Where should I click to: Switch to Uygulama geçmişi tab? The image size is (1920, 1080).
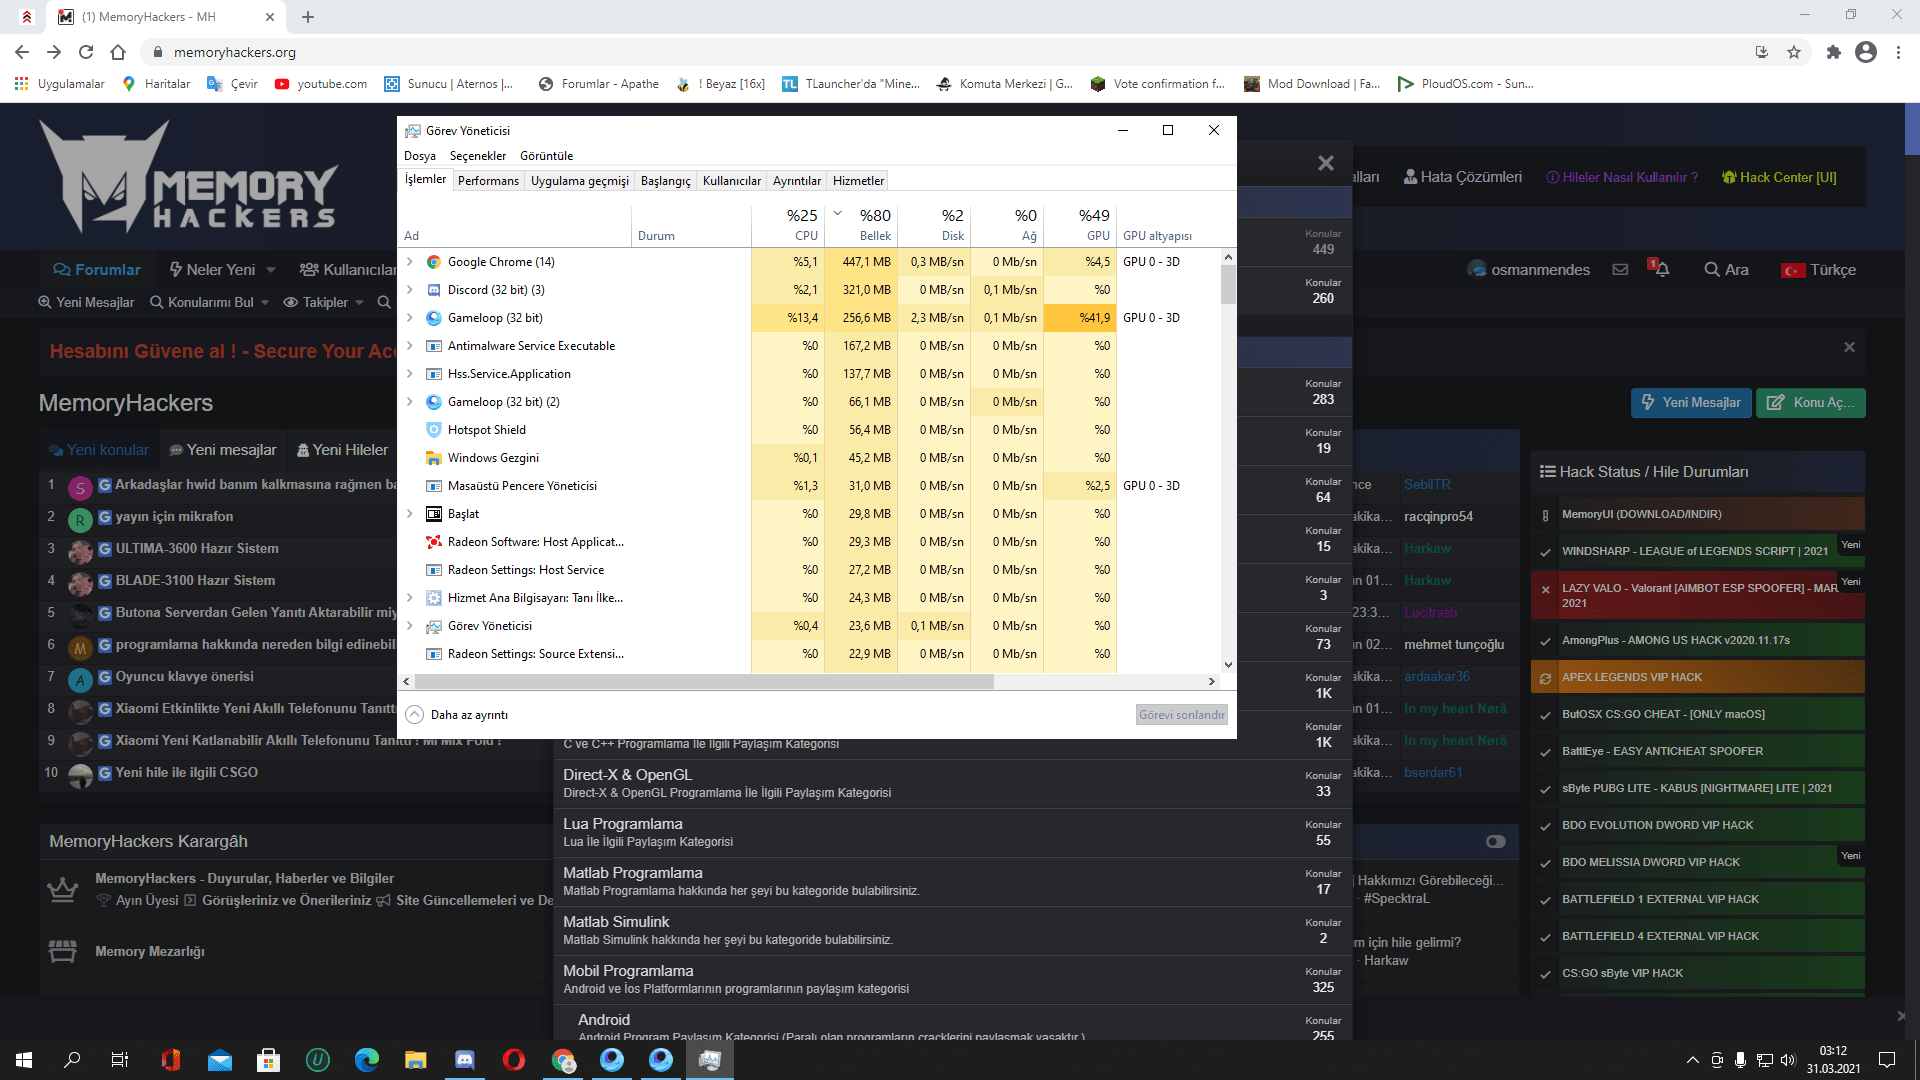pyautogui.click(x=580, y=181)
